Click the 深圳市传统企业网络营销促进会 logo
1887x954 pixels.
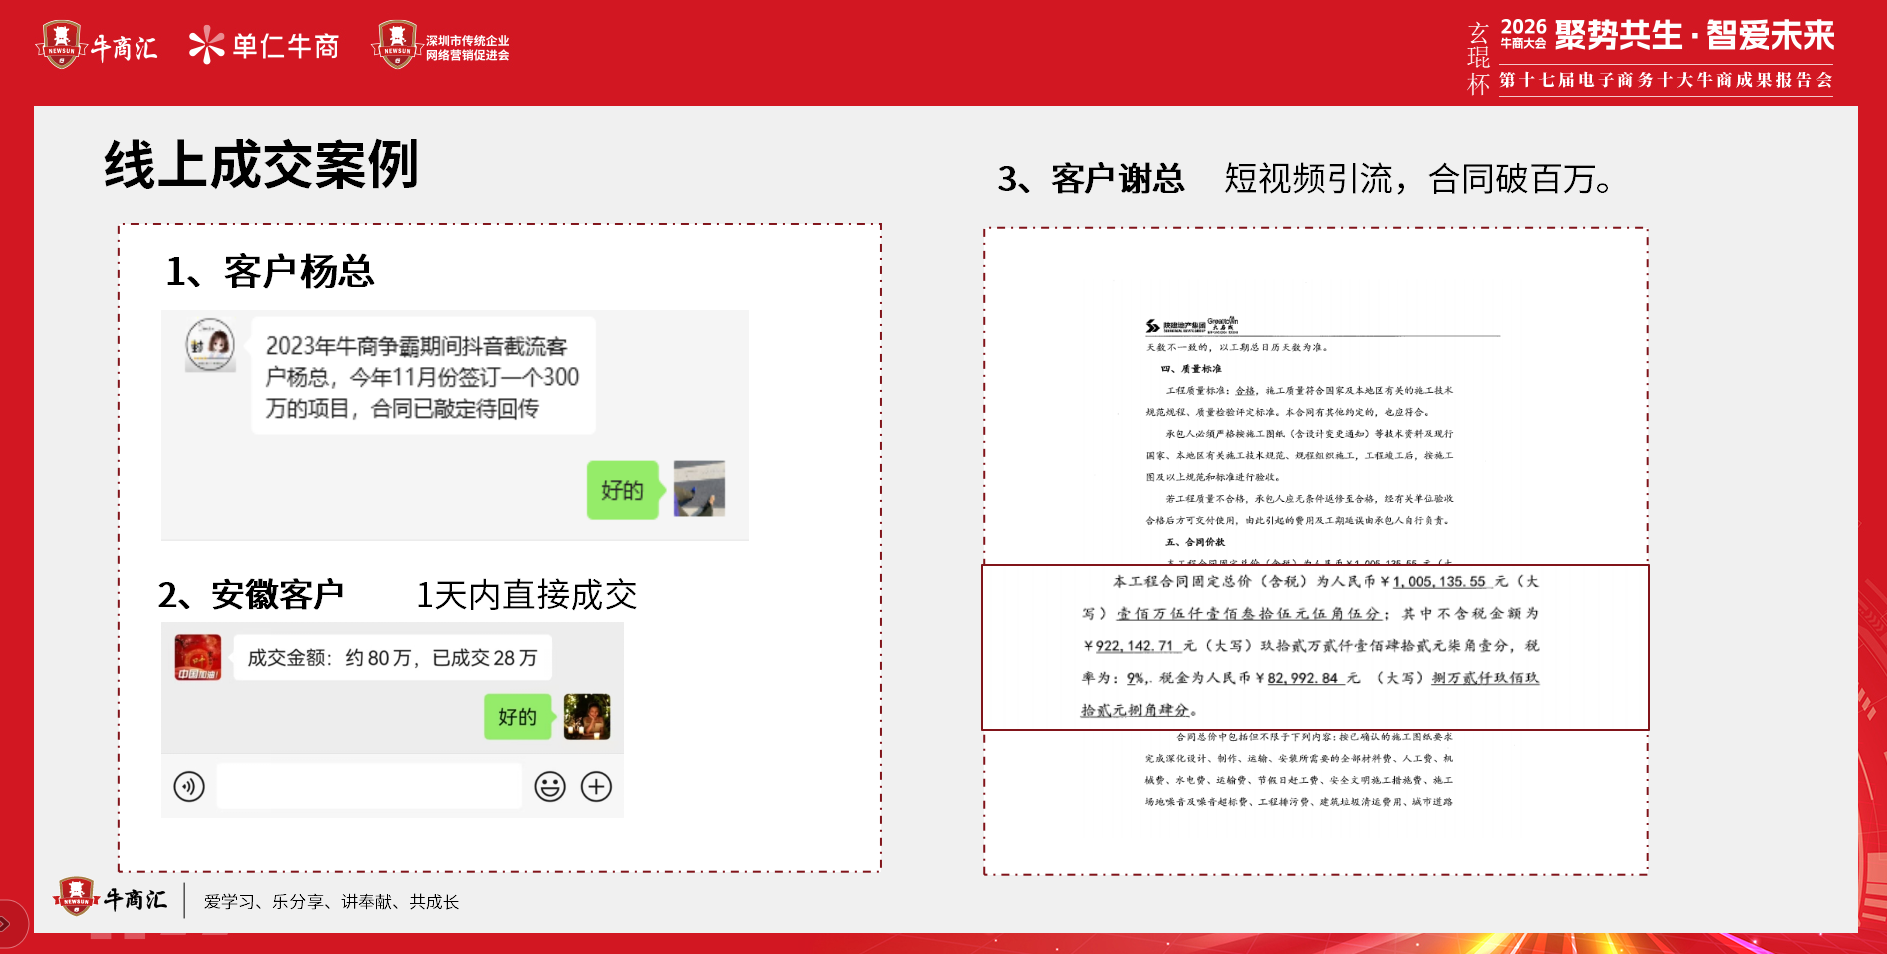[x=440, y=45]
